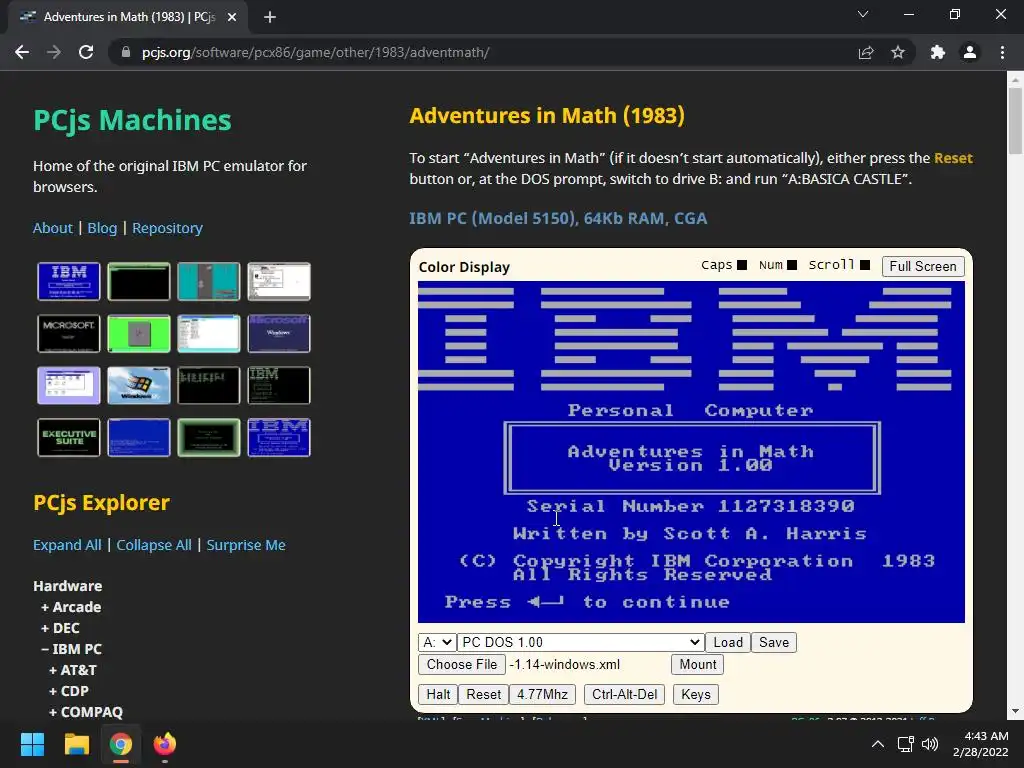Click the Halt button

click(438, 694)
